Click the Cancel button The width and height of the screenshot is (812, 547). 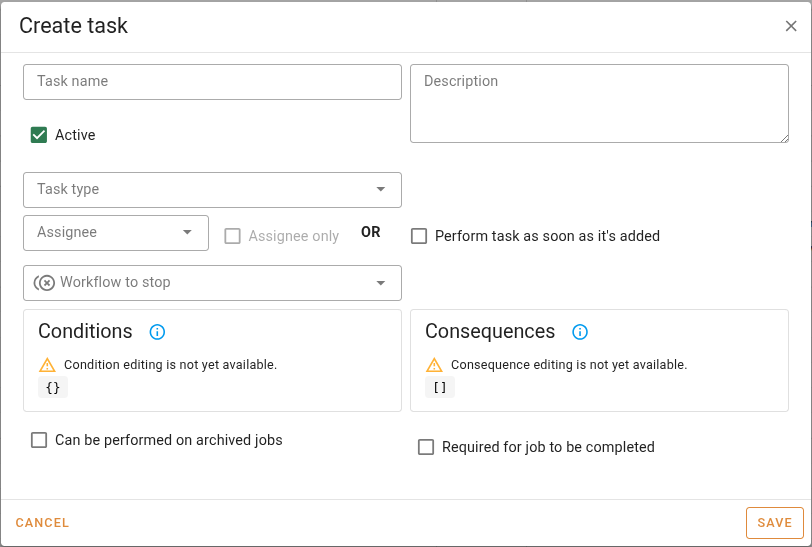click(x=42, y=523)
